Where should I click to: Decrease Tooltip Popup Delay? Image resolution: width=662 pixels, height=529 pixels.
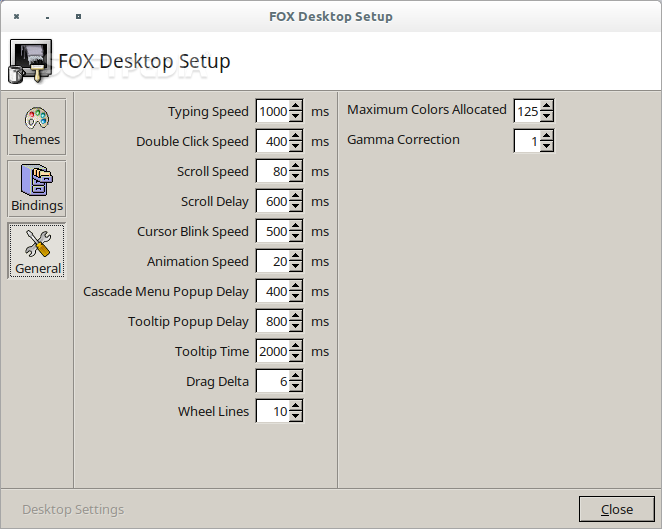coord(296,326)
